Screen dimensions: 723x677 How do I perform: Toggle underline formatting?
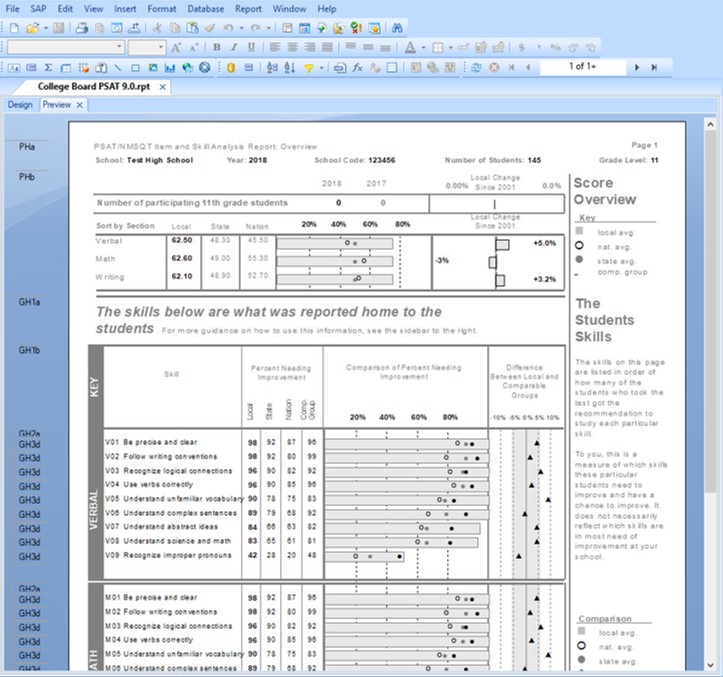(251, 47)
